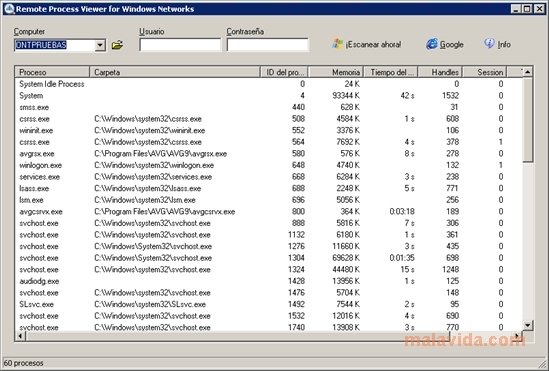Open the Info button label
The image size is (549, 371).
pyautogui.click(x=504, y=44)
